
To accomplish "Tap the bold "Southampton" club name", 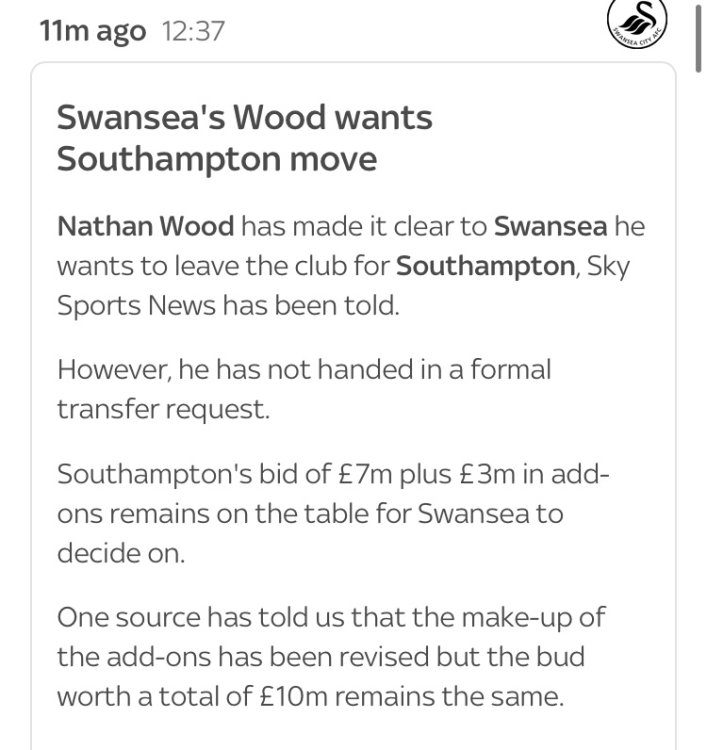I will click(x=474, y=265).
